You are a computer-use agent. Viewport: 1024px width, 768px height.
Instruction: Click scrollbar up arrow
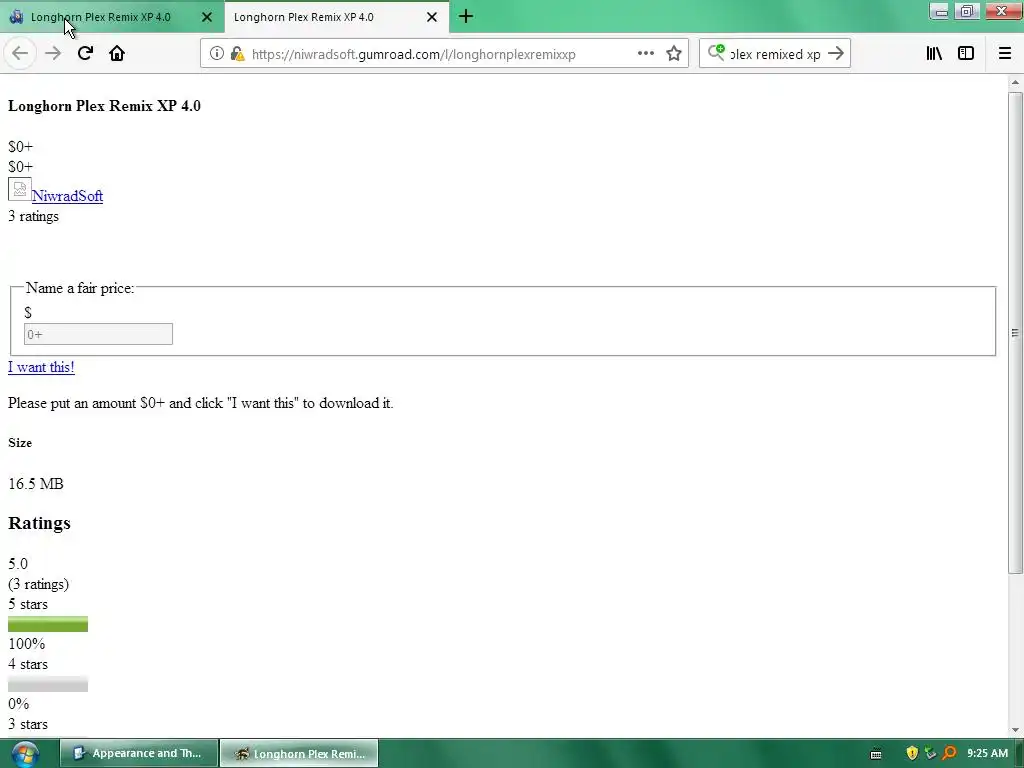1015,82
